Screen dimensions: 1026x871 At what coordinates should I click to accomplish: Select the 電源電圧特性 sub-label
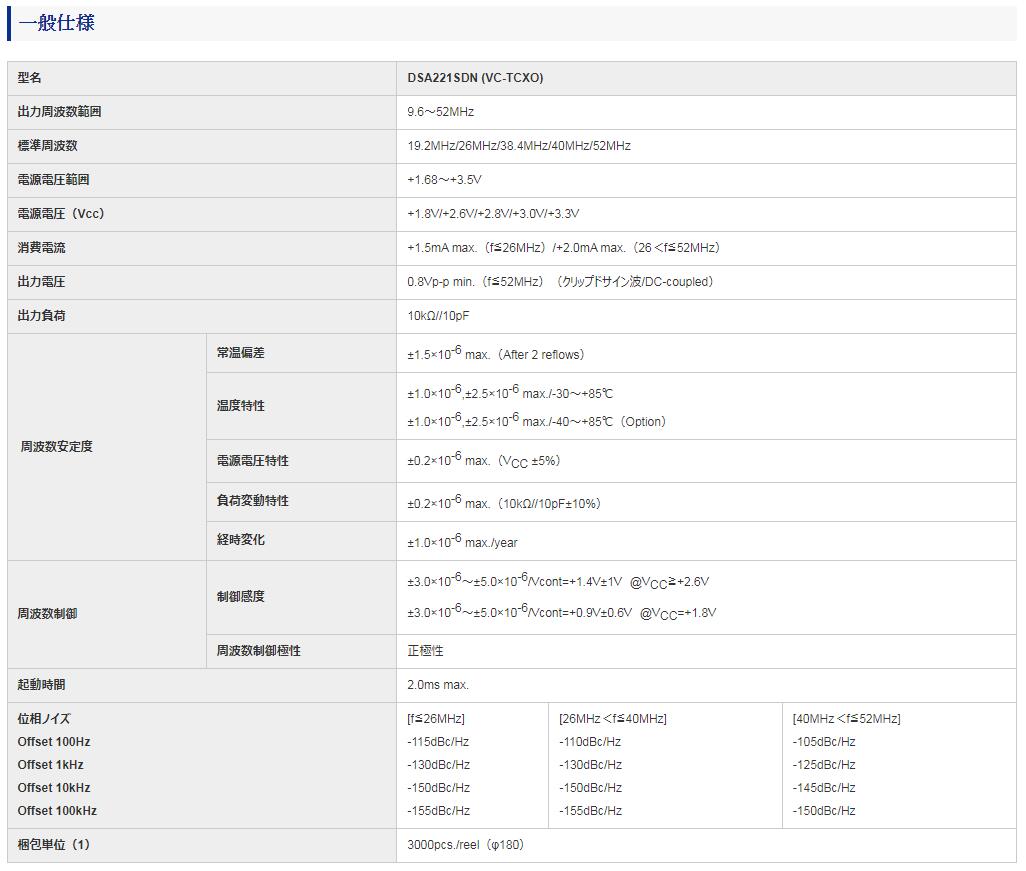point(253,461)
